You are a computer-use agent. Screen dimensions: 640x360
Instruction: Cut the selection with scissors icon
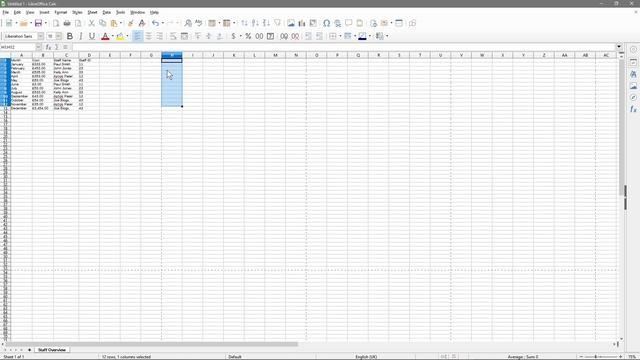coord(91,23)
